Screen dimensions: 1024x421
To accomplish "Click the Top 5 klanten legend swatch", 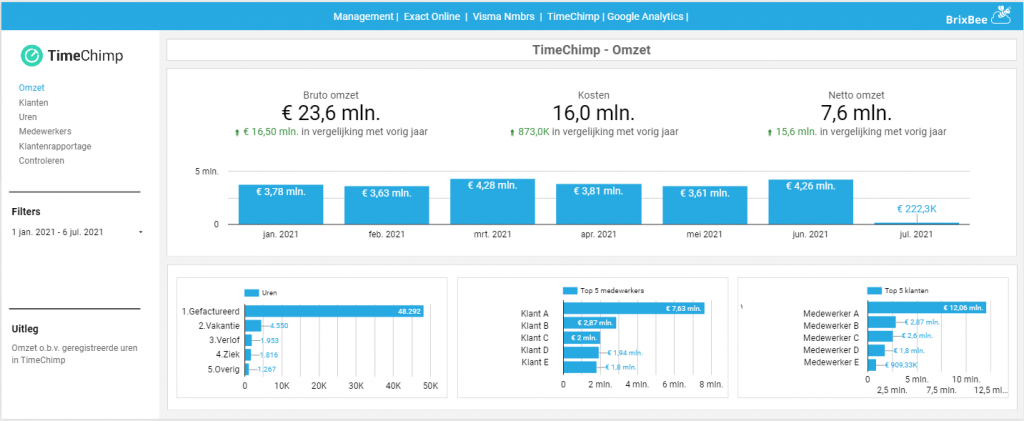I will point(874,290).
